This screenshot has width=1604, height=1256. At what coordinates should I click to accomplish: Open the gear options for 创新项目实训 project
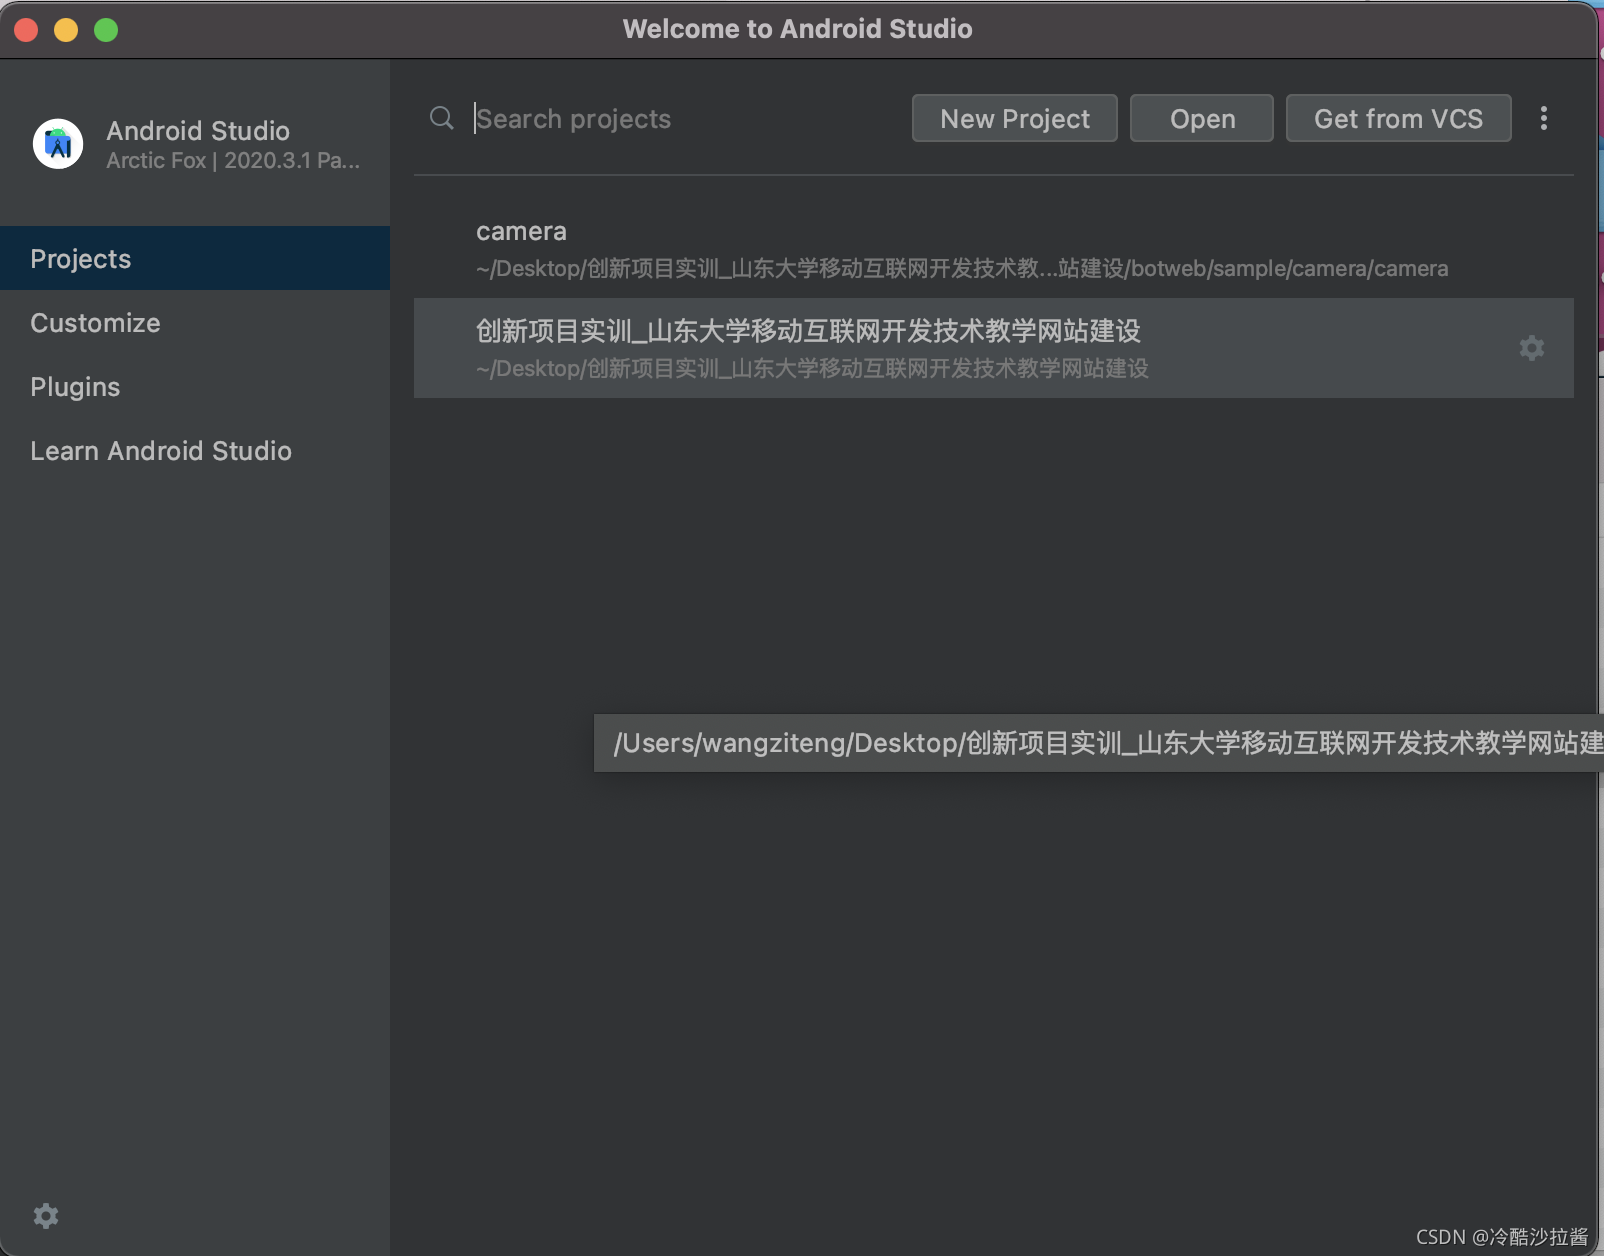pos(1532,348)
